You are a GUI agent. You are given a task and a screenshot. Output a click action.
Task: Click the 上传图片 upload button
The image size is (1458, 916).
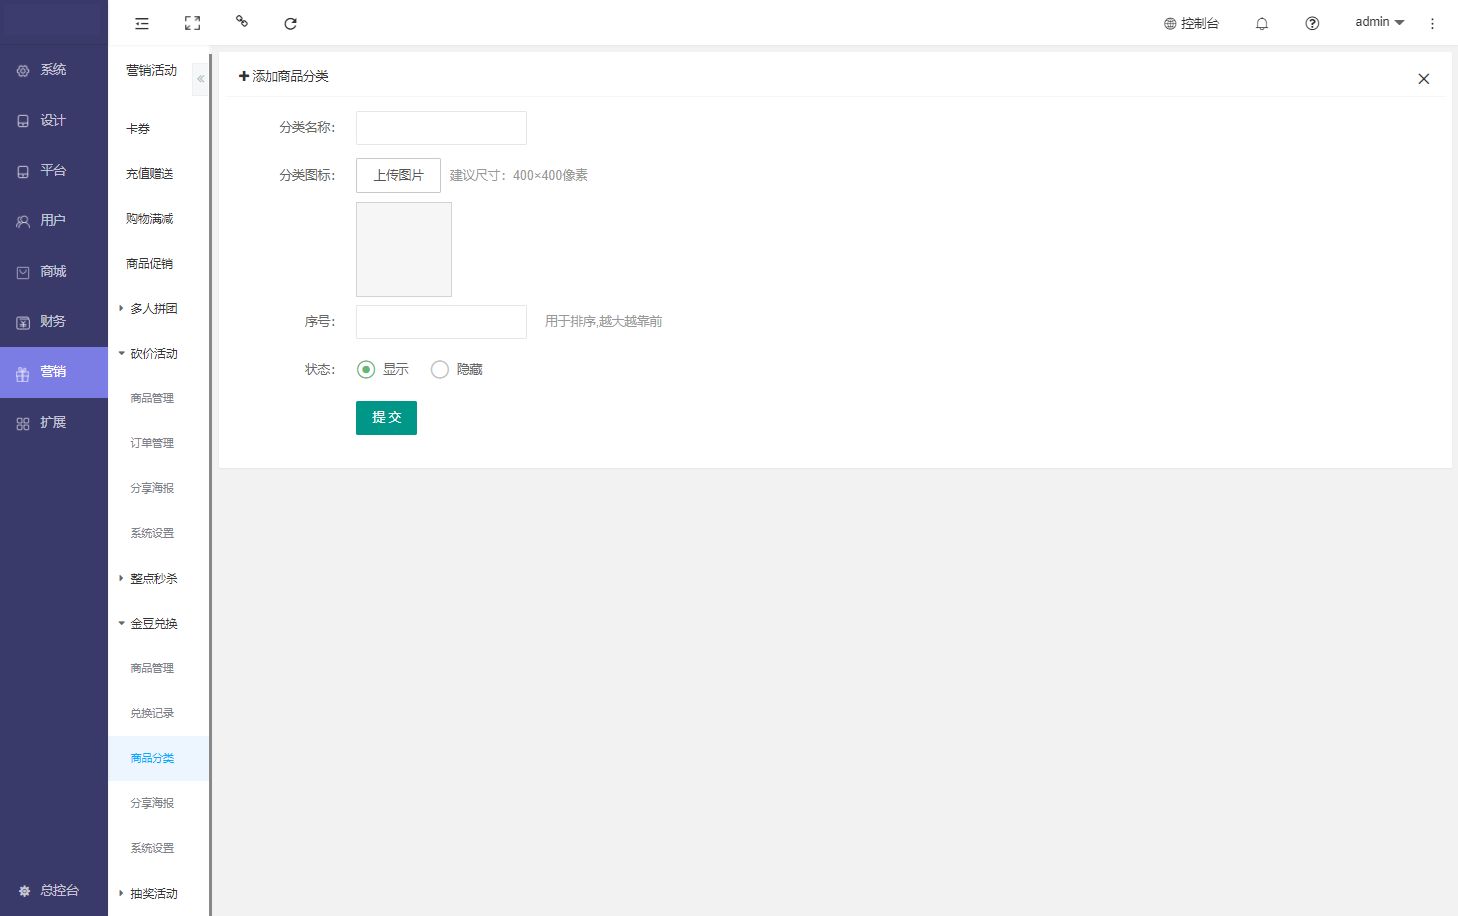click(398, 175)
